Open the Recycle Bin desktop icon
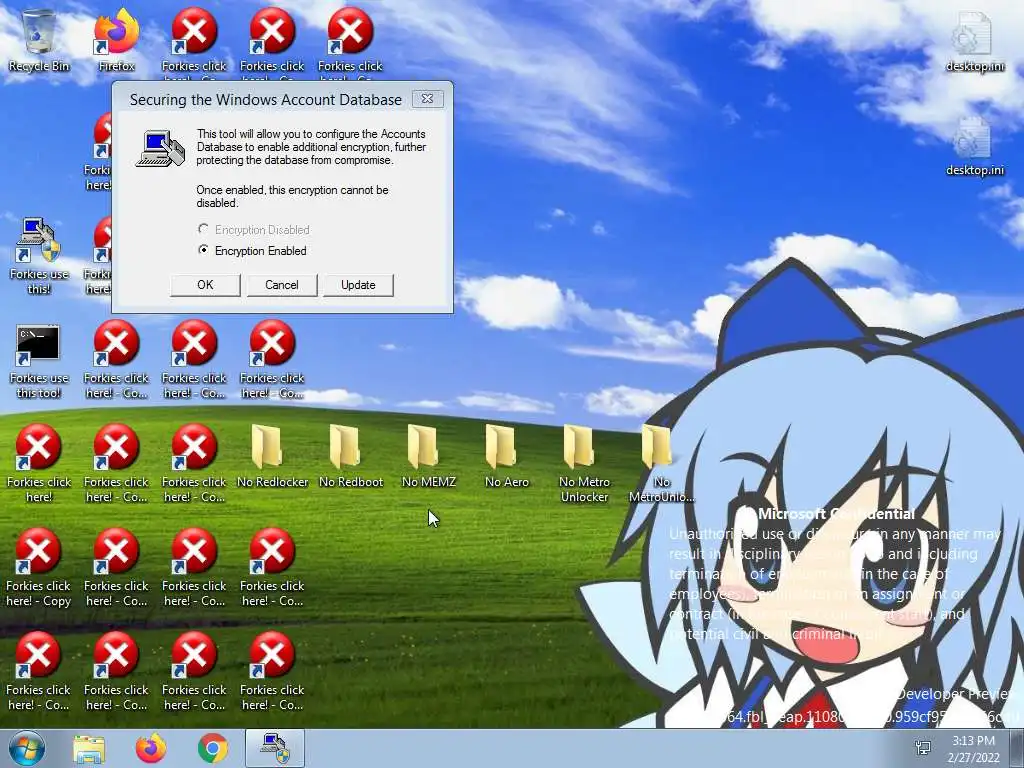The height and width of the screenshot is (768, 1024). (39, 39)
